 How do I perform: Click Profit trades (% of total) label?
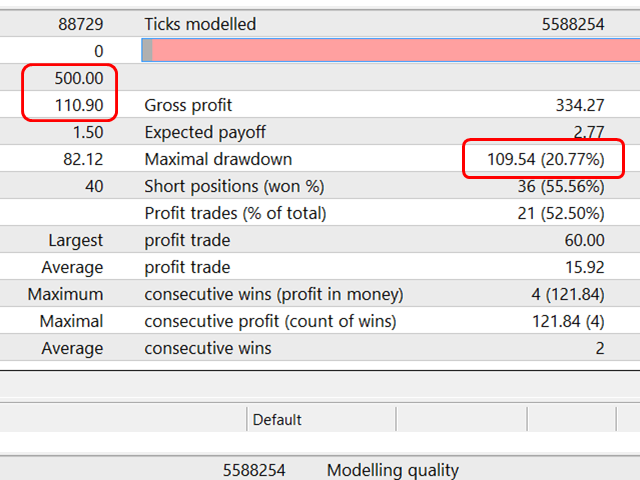[235, 213]
